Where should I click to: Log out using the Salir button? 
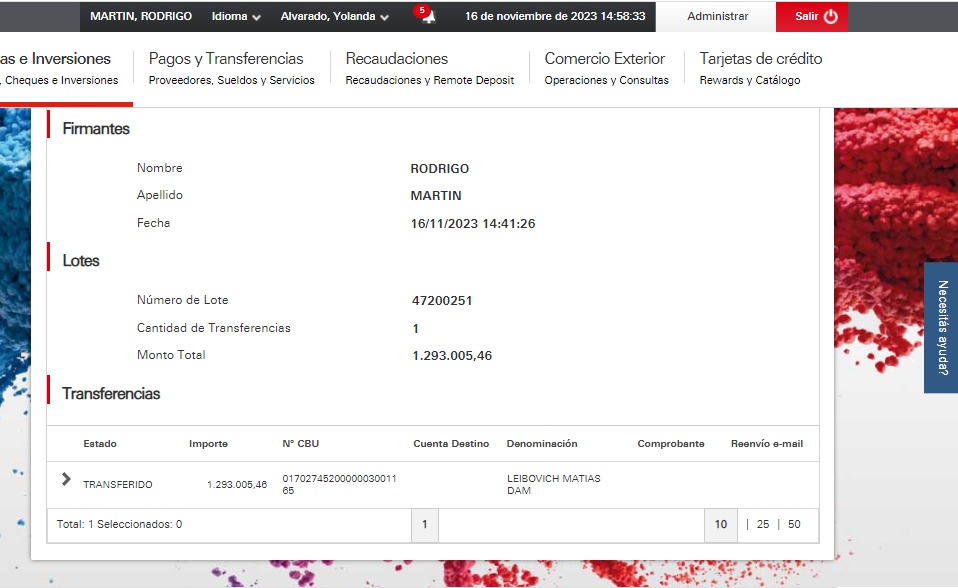(x=815, y=17)
